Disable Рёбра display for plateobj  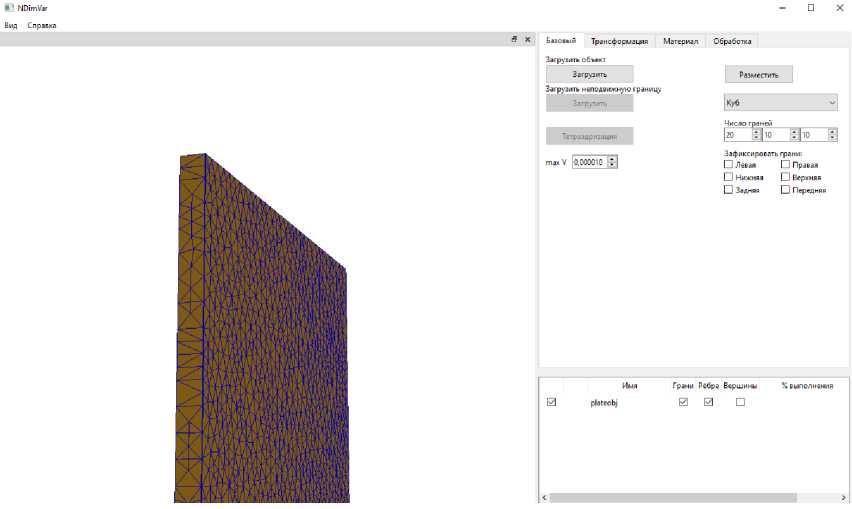[709, 402]
